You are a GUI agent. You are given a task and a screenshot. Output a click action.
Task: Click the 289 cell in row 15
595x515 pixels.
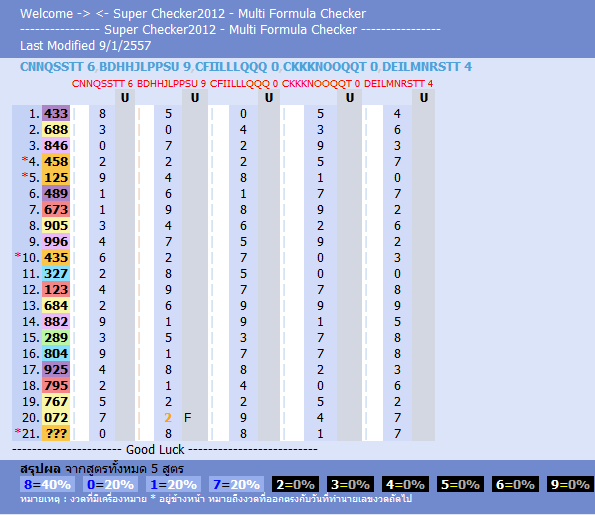(56, 337)
